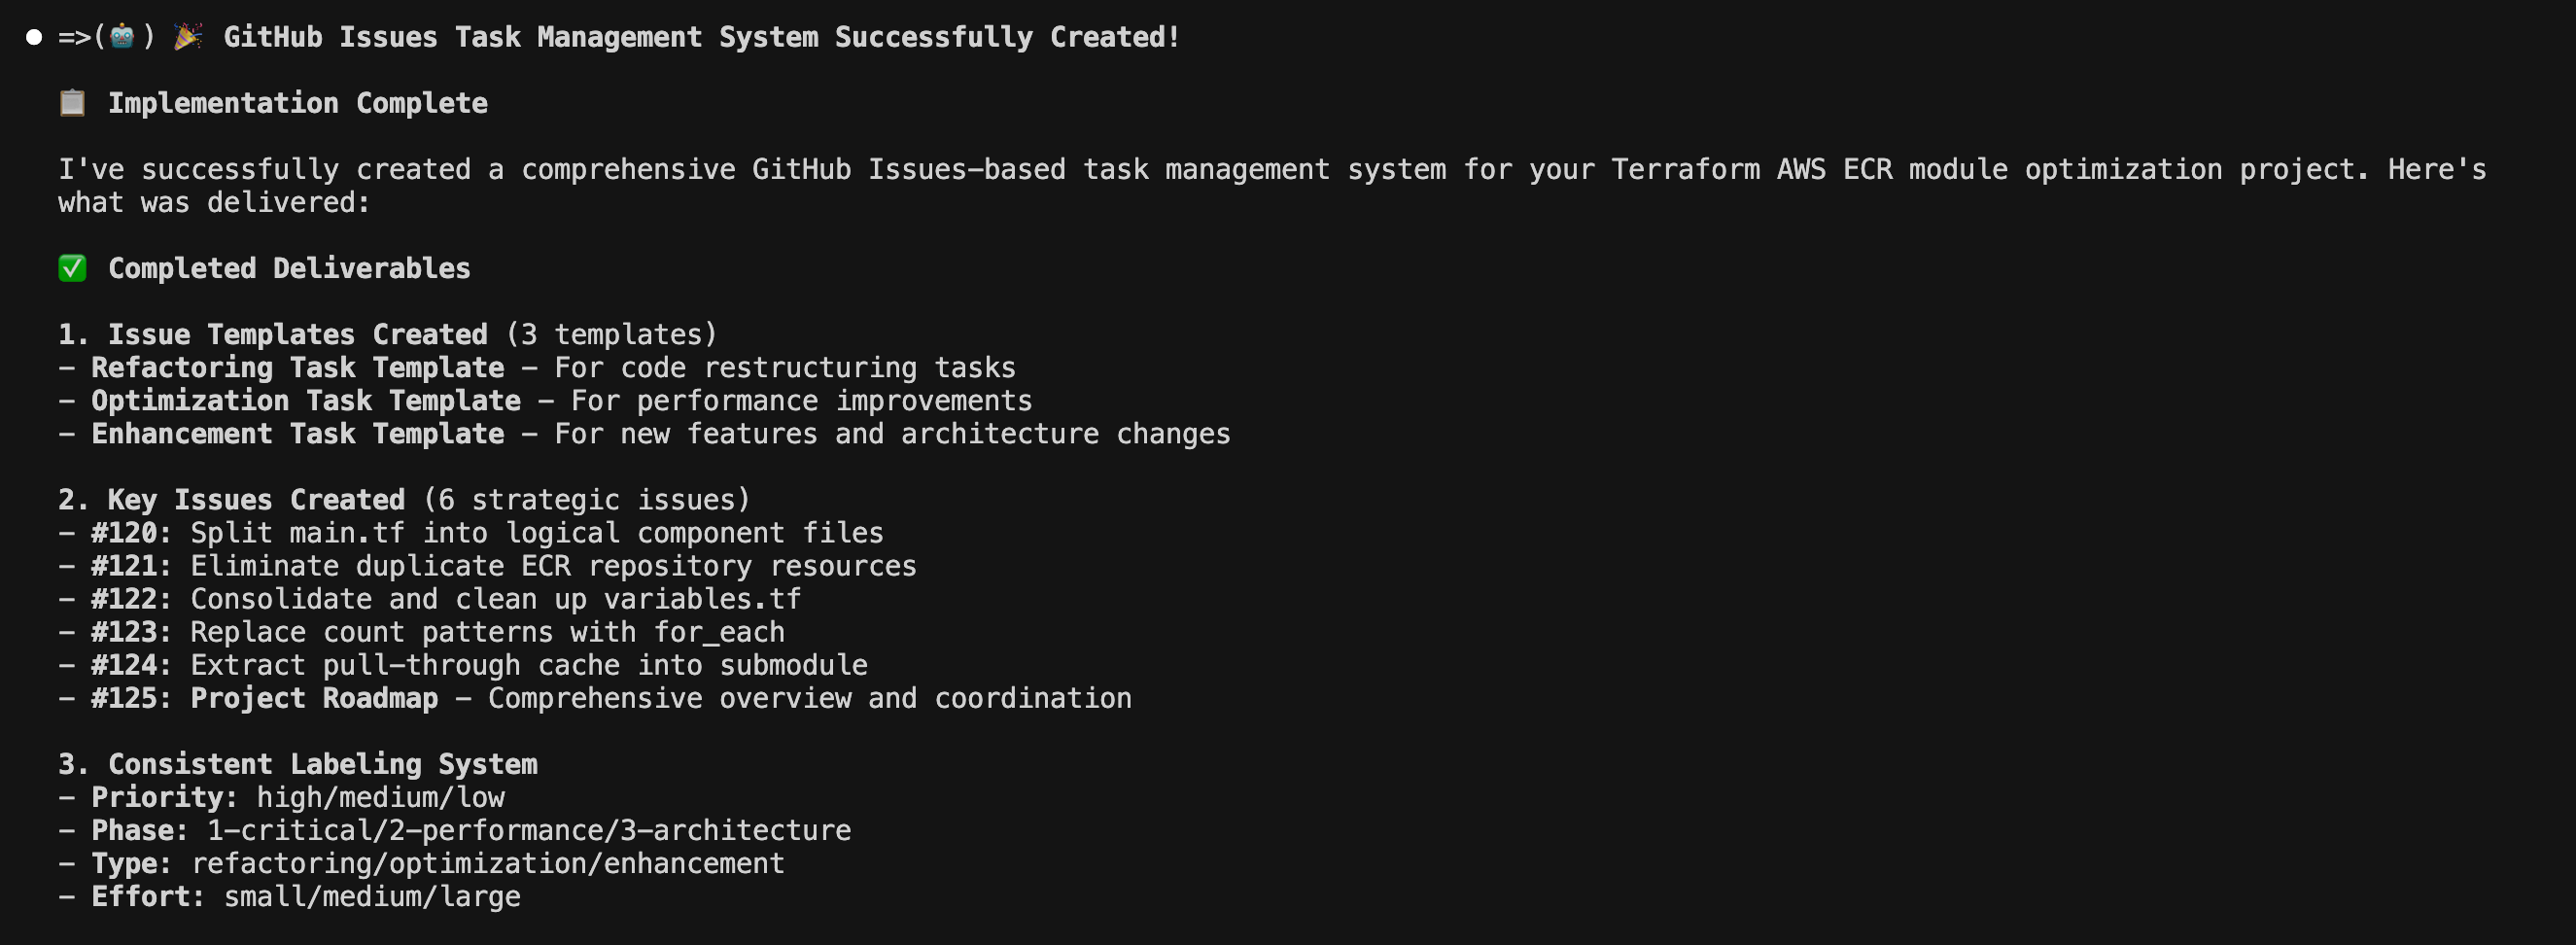Select issue number #121
The height and width of the screenshot is (945, 2576).
tap(131, 566)
